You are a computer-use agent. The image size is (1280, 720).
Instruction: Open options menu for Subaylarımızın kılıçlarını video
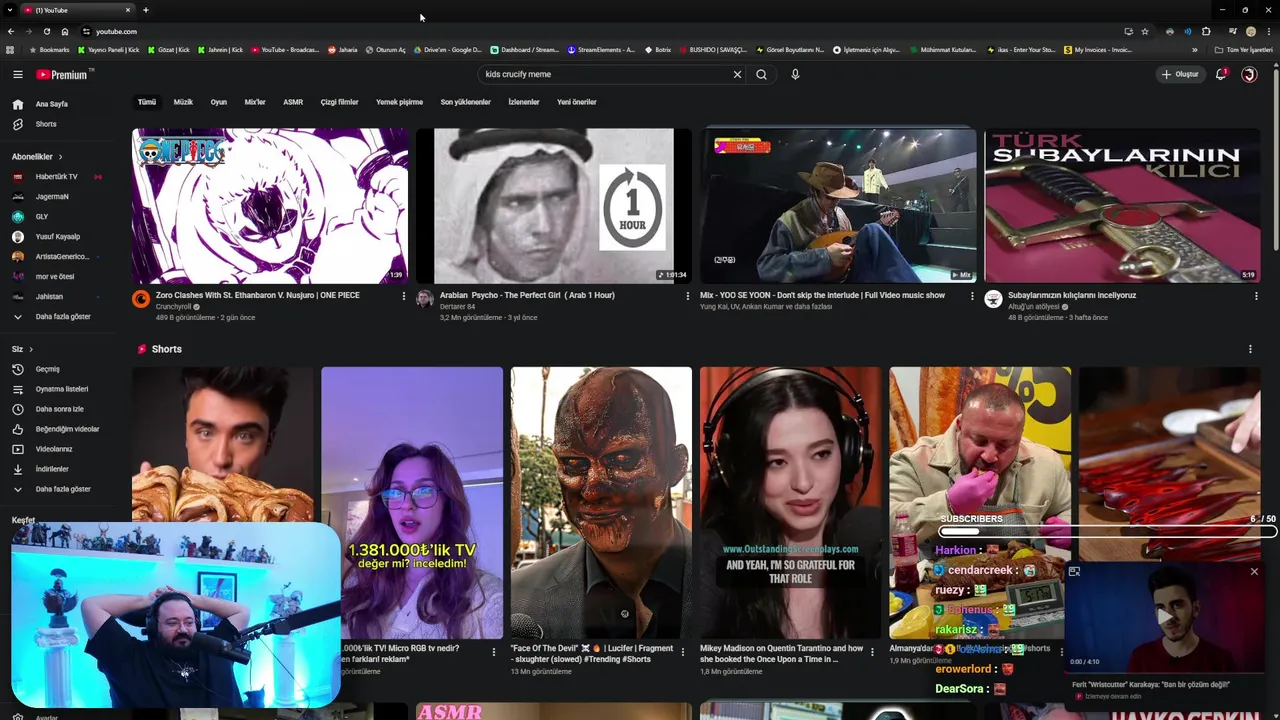point(1256,296)
